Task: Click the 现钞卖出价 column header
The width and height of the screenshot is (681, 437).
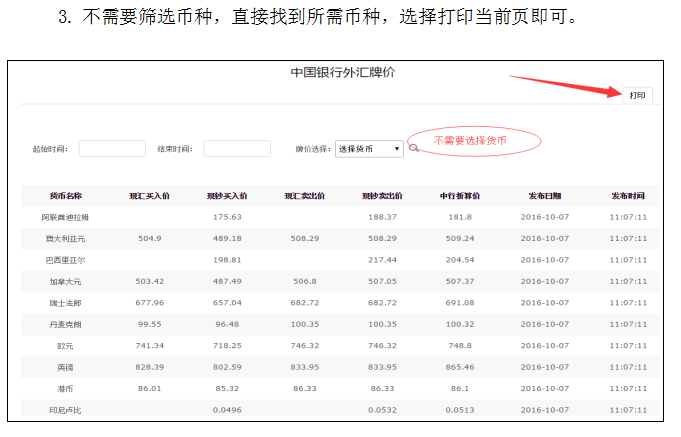Action: [x=382, y=195]
